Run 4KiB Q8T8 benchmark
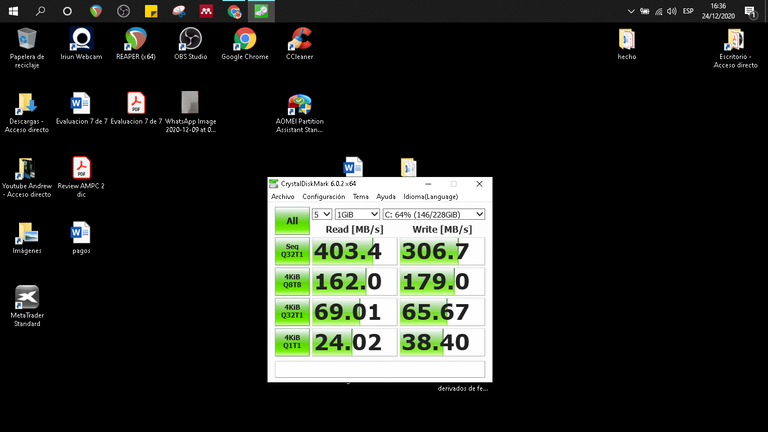768x432 pixels. click(x=292, y=281)
